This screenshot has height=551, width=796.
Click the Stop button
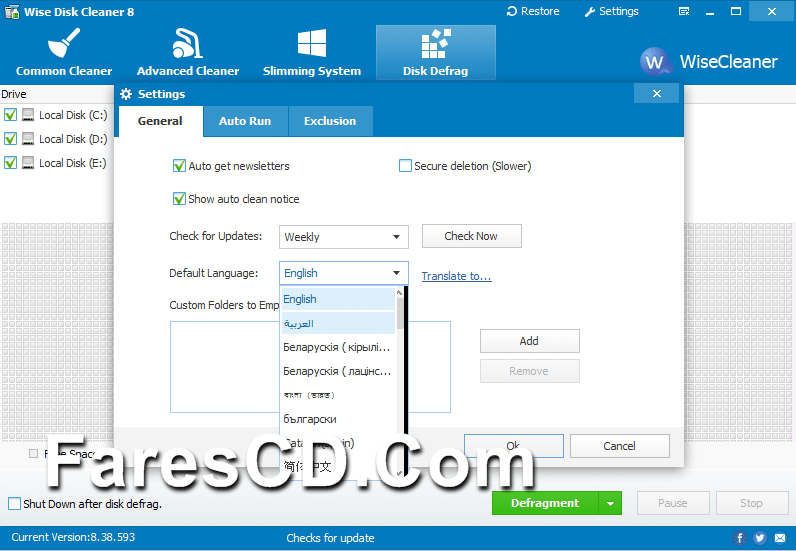tap(752, 503)
